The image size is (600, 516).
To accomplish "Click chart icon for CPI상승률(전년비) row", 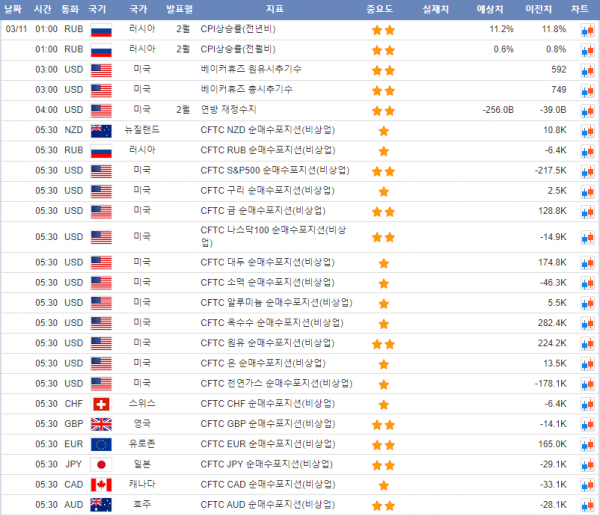I will tap(587, 29).
